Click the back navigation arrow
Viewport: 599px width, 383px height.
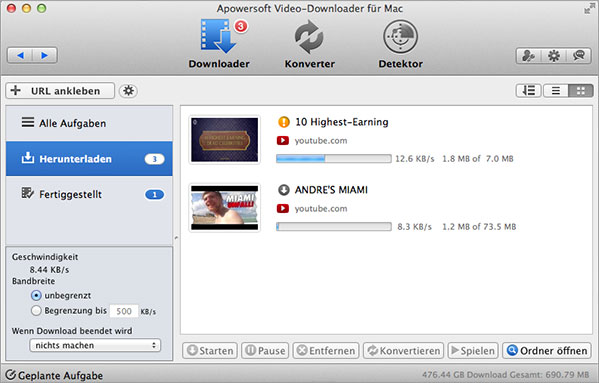20,55
